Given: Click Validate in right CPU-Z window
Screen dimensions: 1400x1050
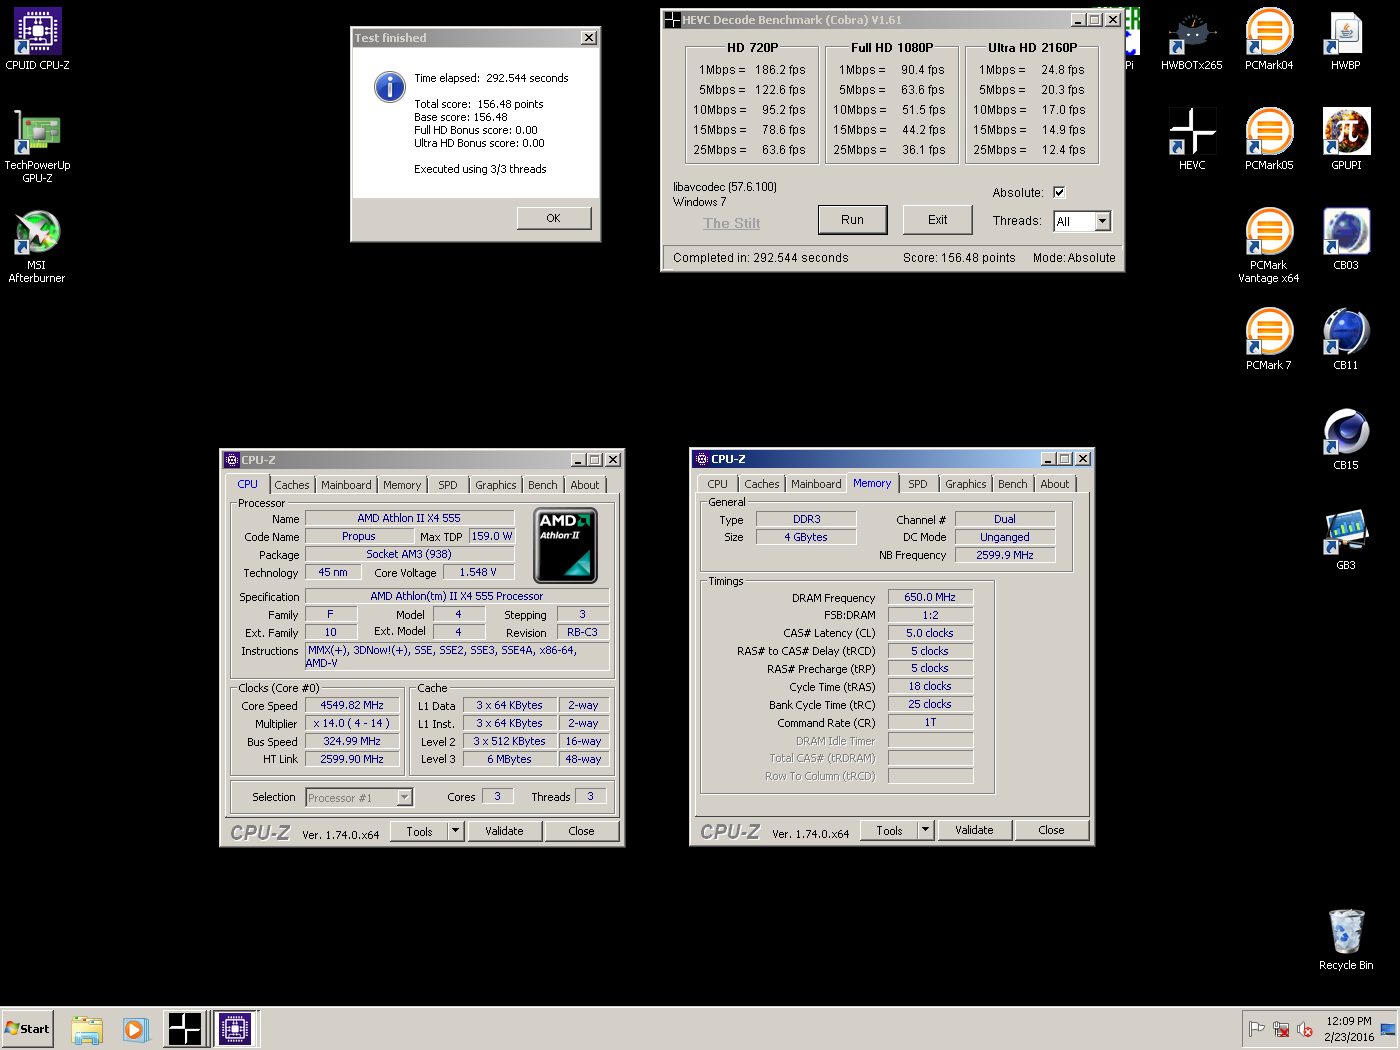Looking at the screenshot, I should 974,830.
